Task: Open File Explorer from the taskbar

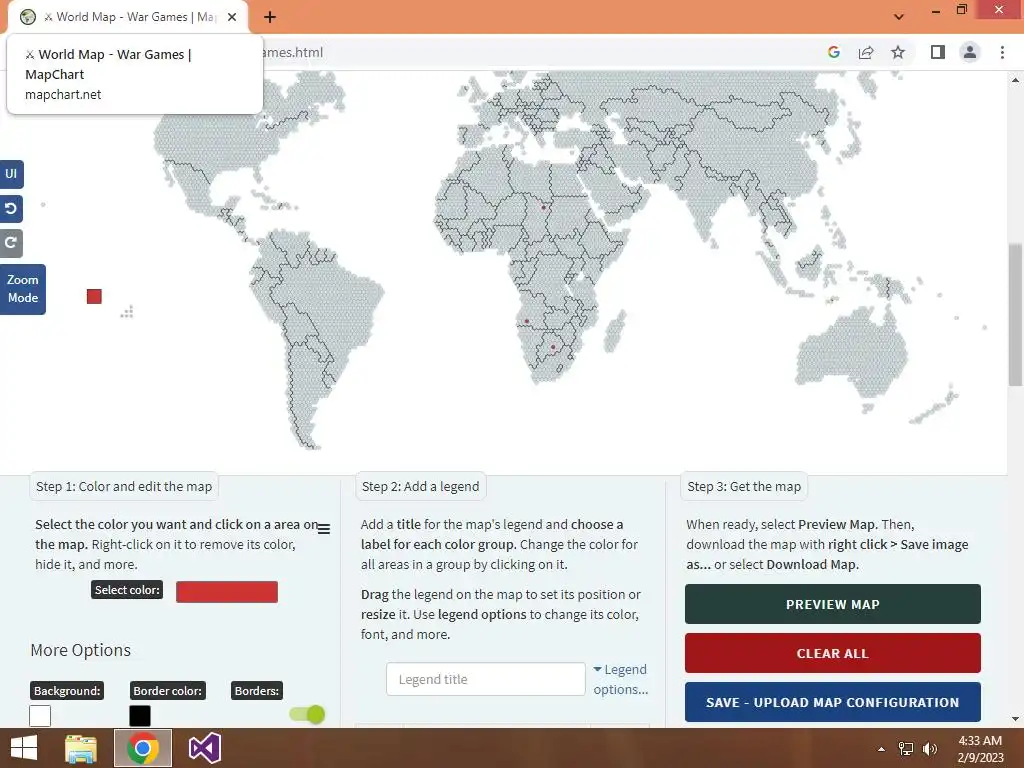Action: click(x=81, y=748)
